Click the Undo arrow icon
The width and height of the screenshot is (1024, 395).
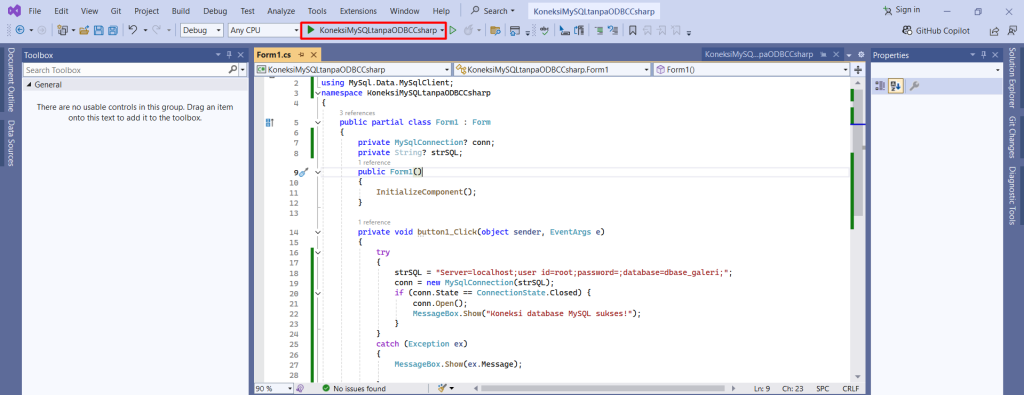coord(133,30)
